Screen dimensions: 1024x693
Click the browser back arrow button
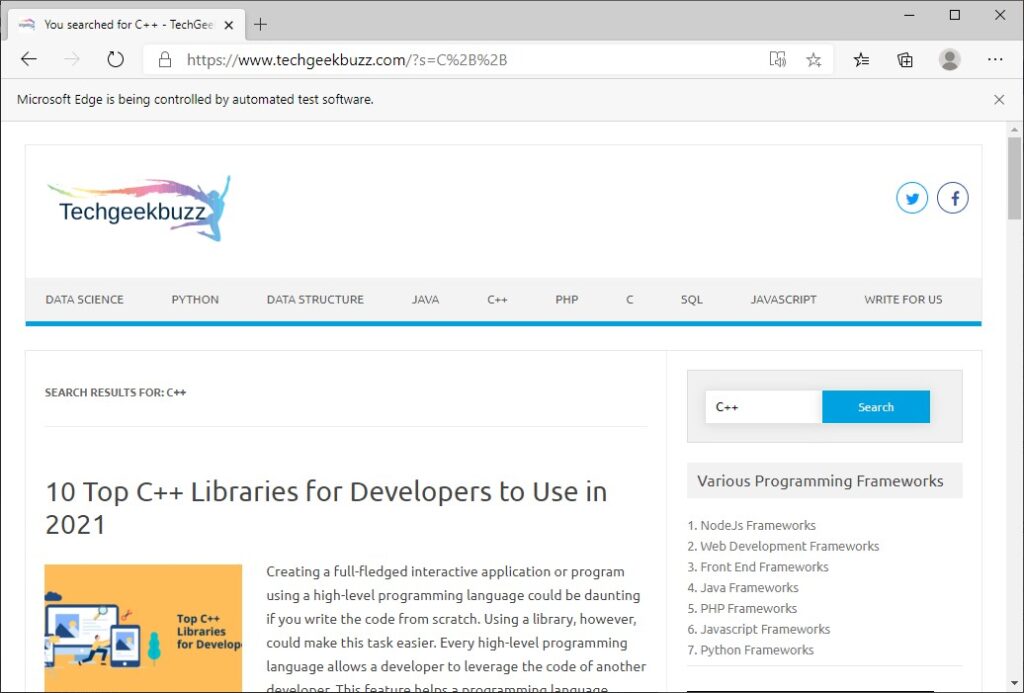[28, 60]
